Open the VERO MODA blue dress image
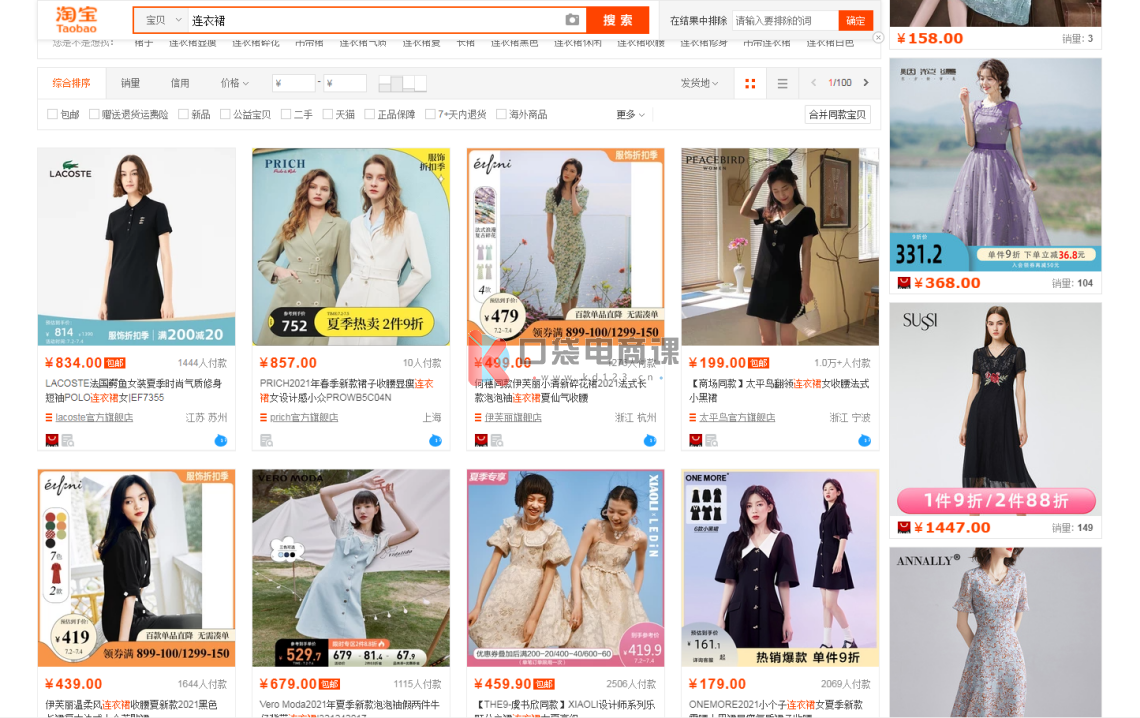Screen dimensions: 1140x718 click(351, 568)
